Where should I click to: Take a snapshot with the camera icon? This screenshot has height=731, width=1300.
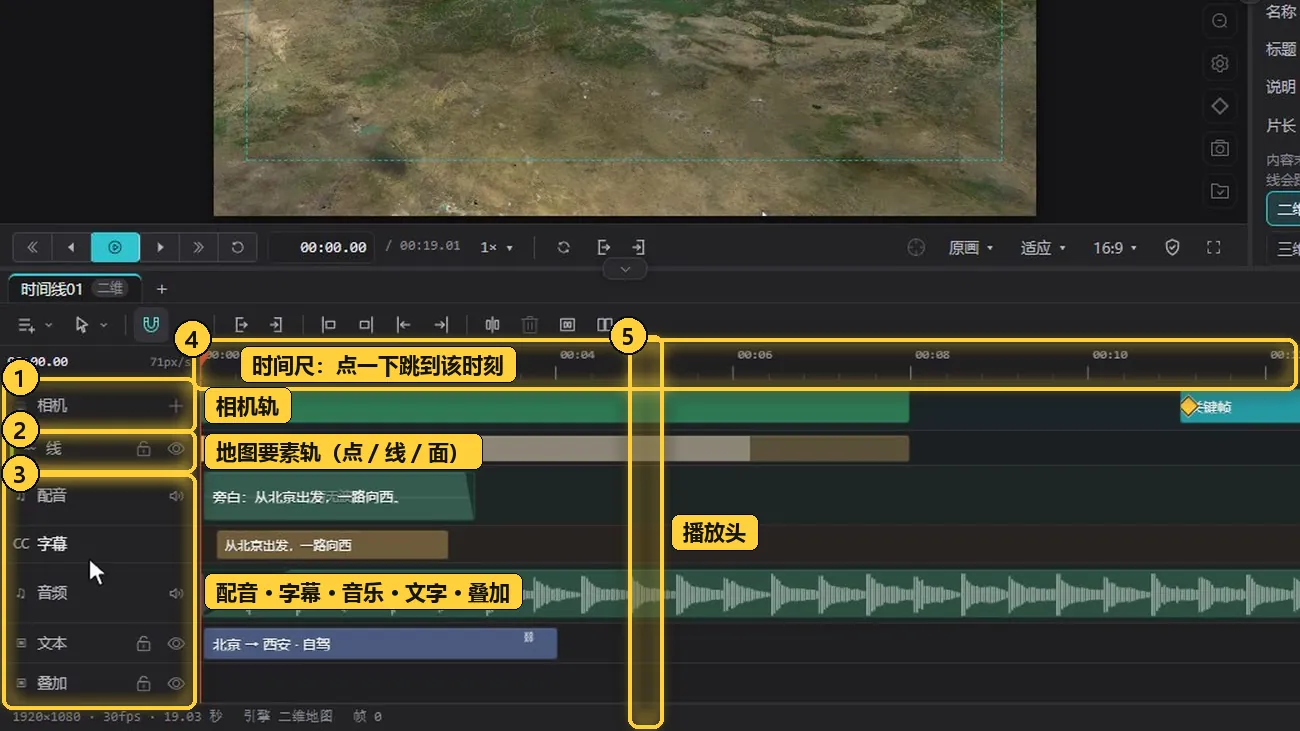pyautogui.click(x=1220, y=148)
